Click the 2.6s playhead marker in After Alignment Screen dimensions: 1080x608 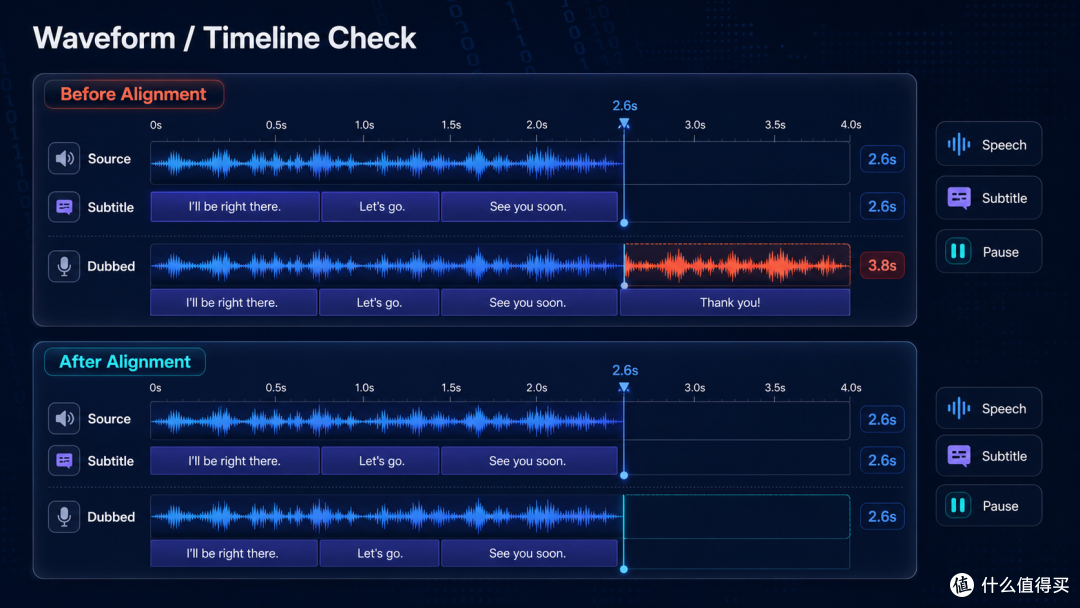624,388
